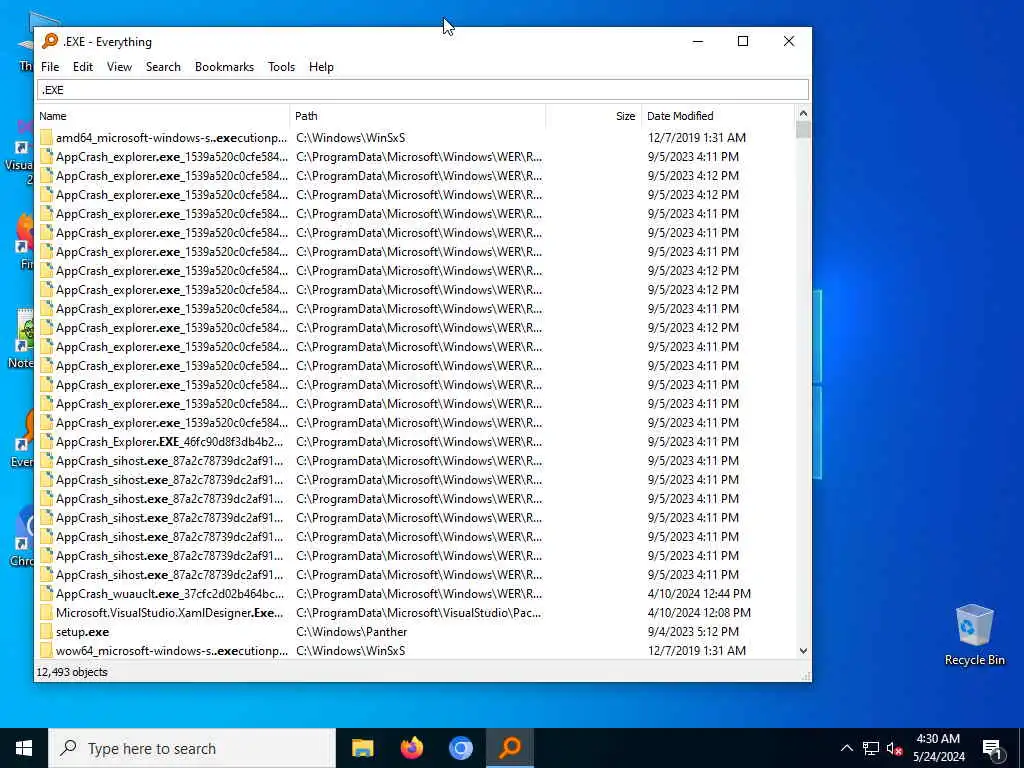Screen dimensions: 1024x768
Task: Show hidden system tray icons
Action: (846, 748)
